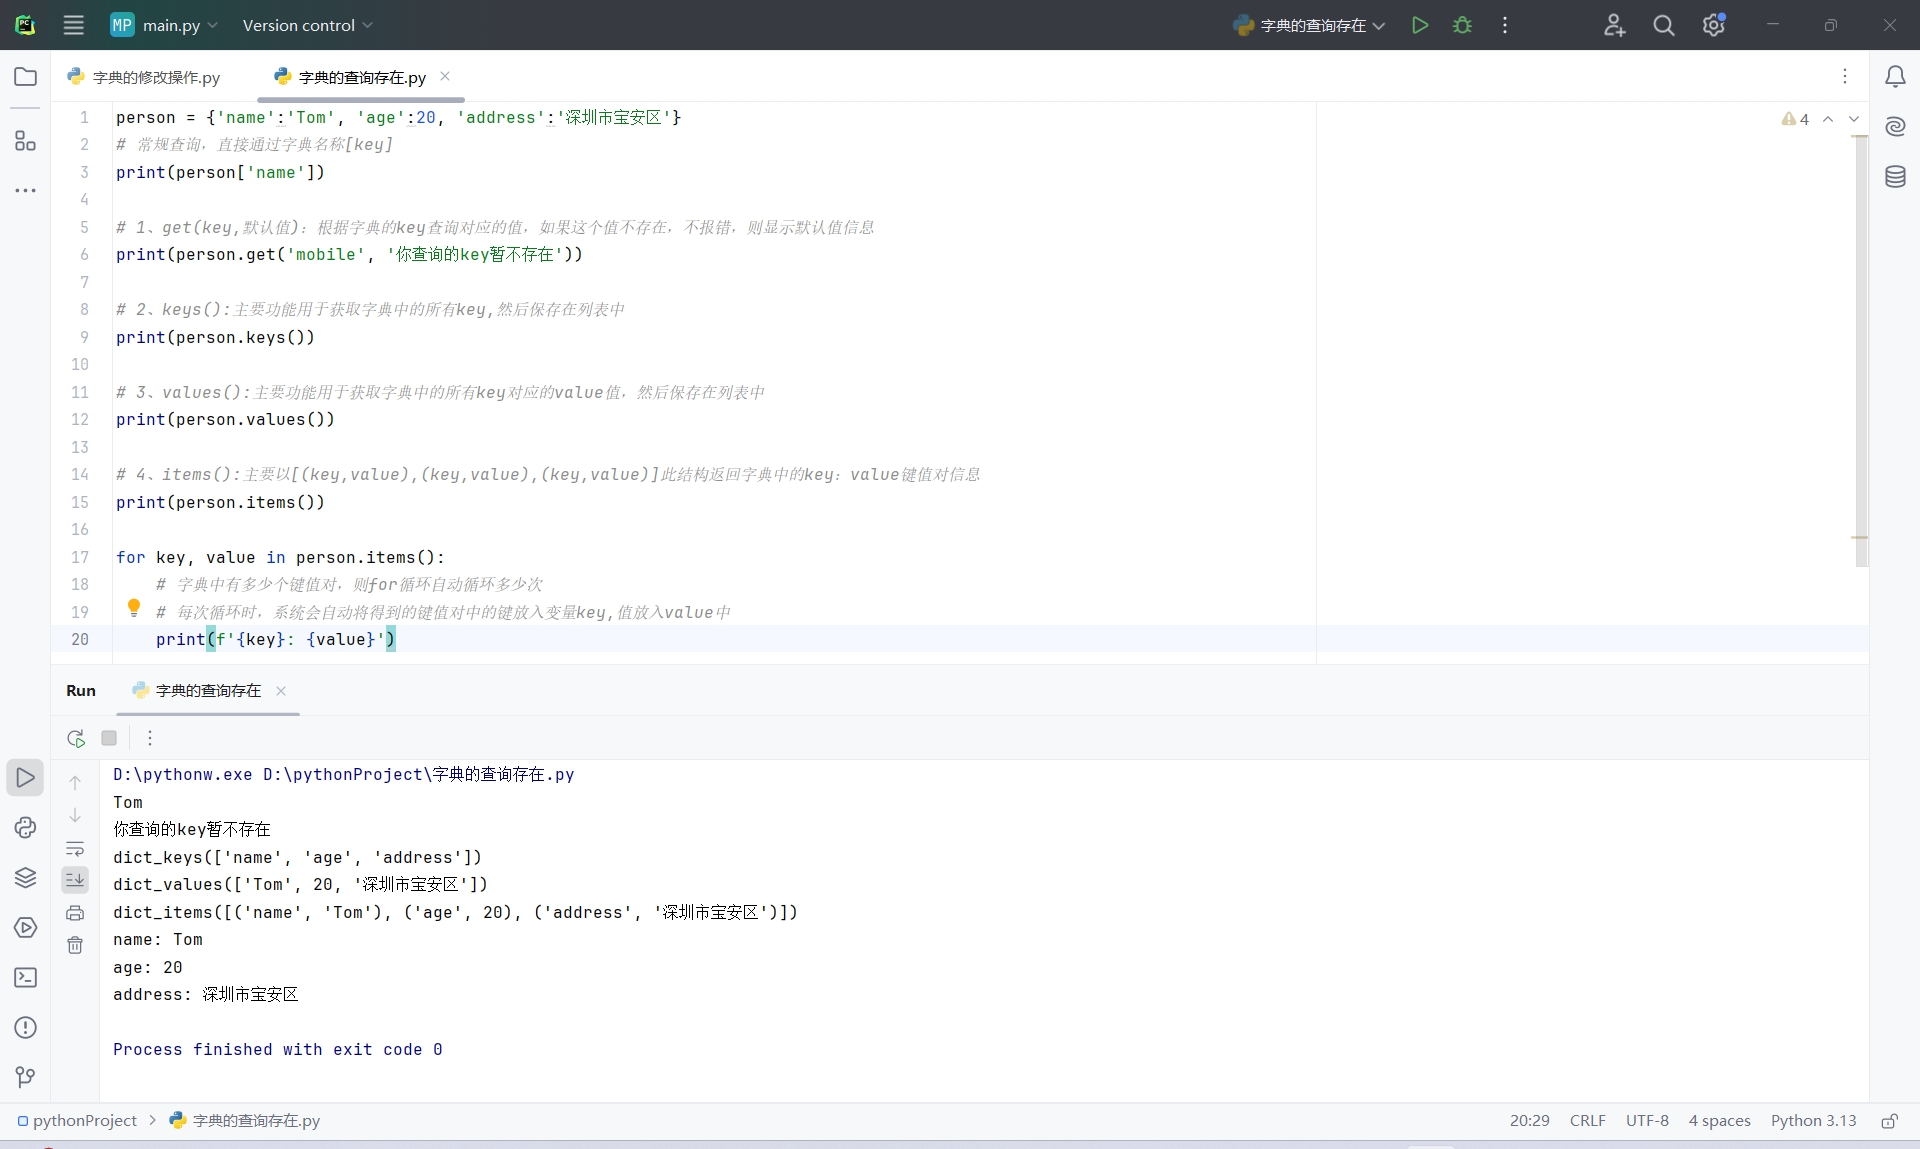Open the Python Console tool window
Screen dimensions: 1920x1149
(x=25, y=827)
